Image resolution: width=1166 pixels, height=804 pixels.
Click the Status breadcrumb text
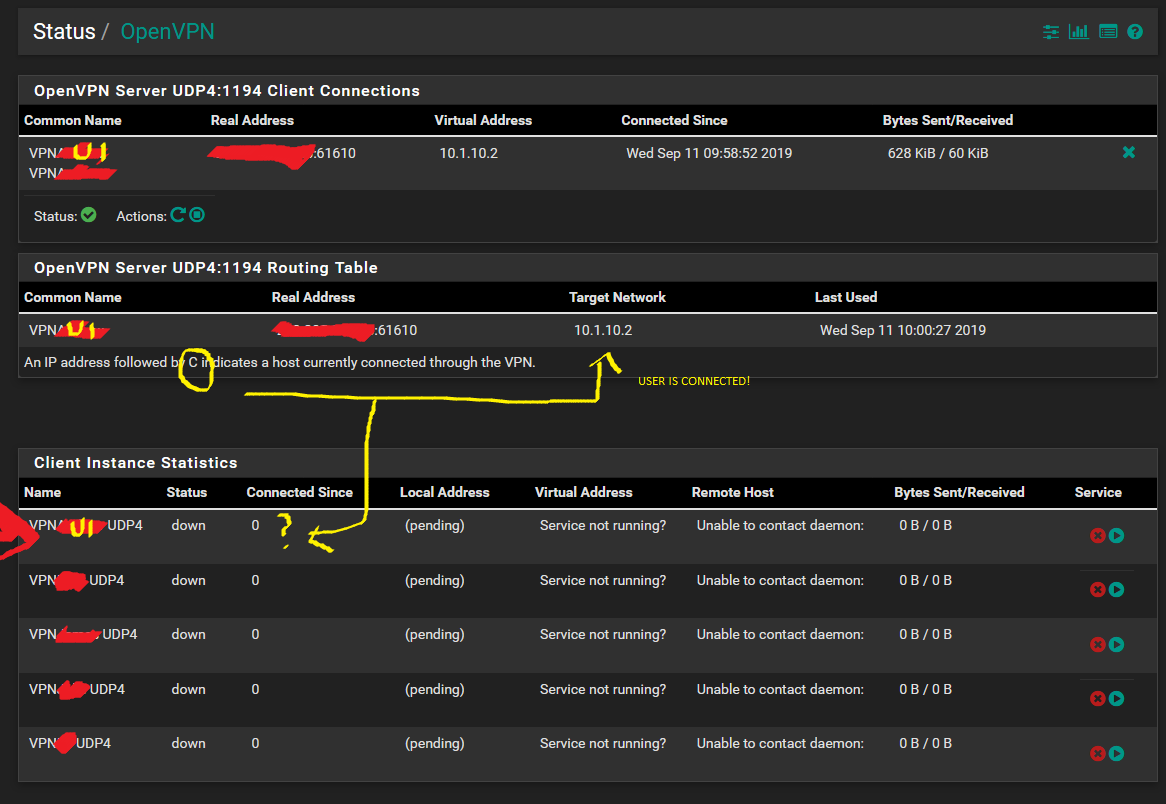coord(64,31)
